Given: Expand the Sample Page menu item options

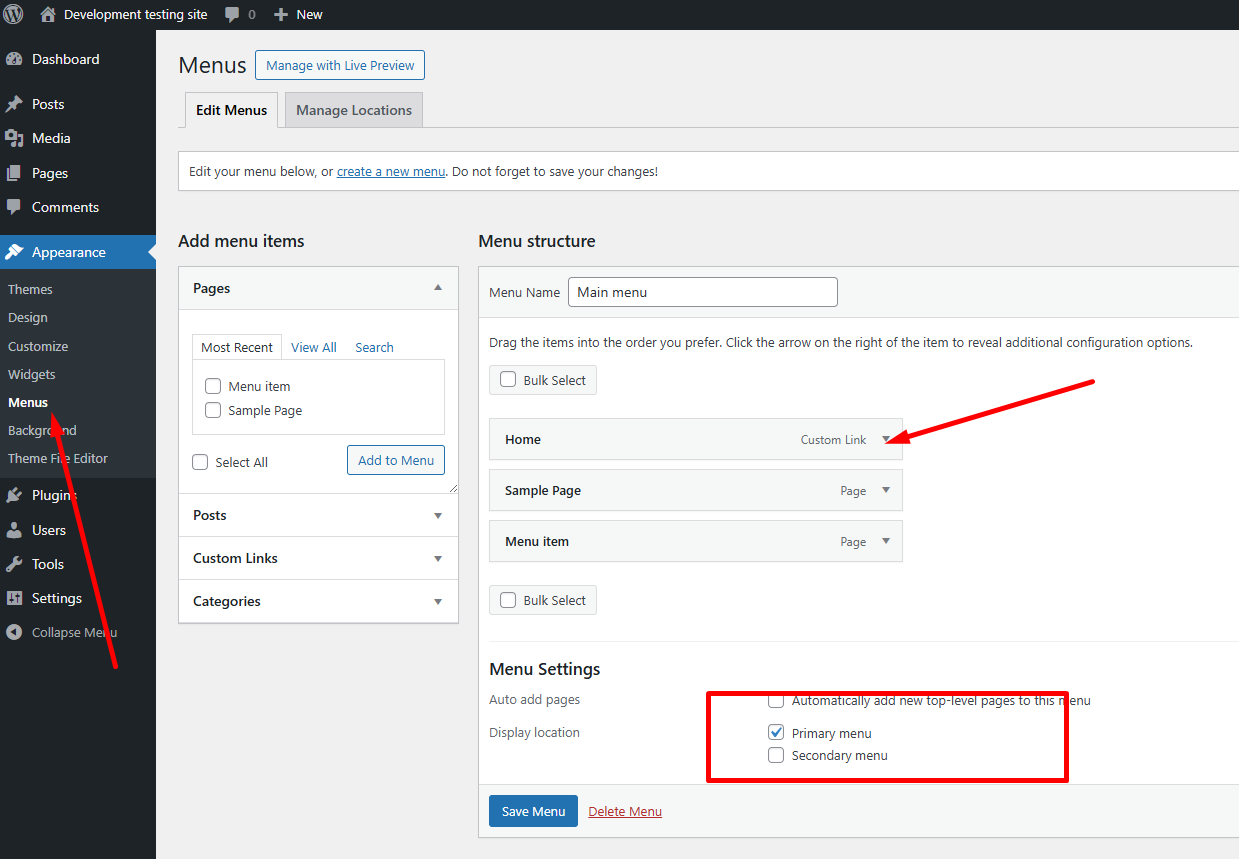Looking at the screenshot, I should click(x=886, y=490).
